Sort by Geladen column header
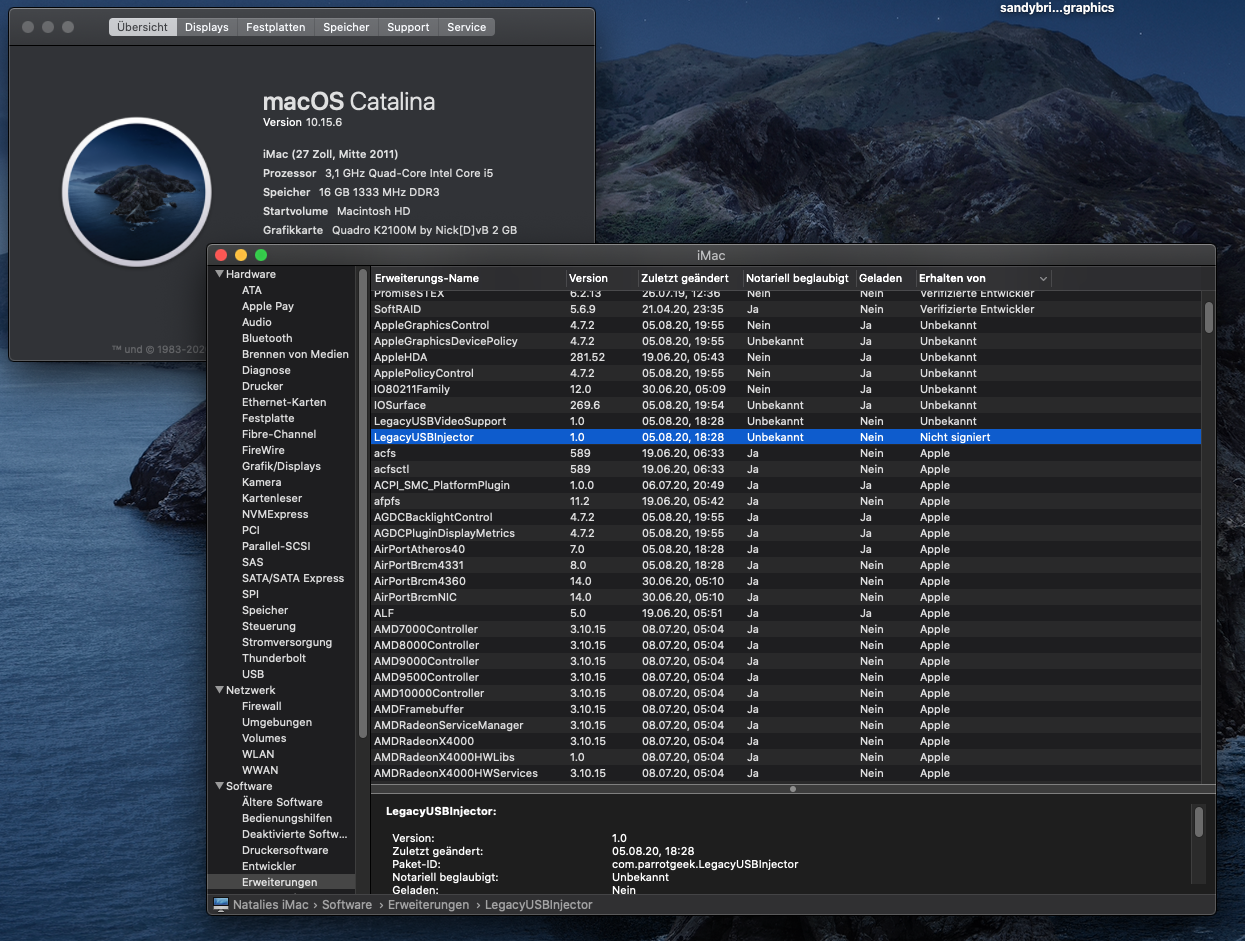The height and width of the screenshot is (941, 1245). tap(885, 278)
